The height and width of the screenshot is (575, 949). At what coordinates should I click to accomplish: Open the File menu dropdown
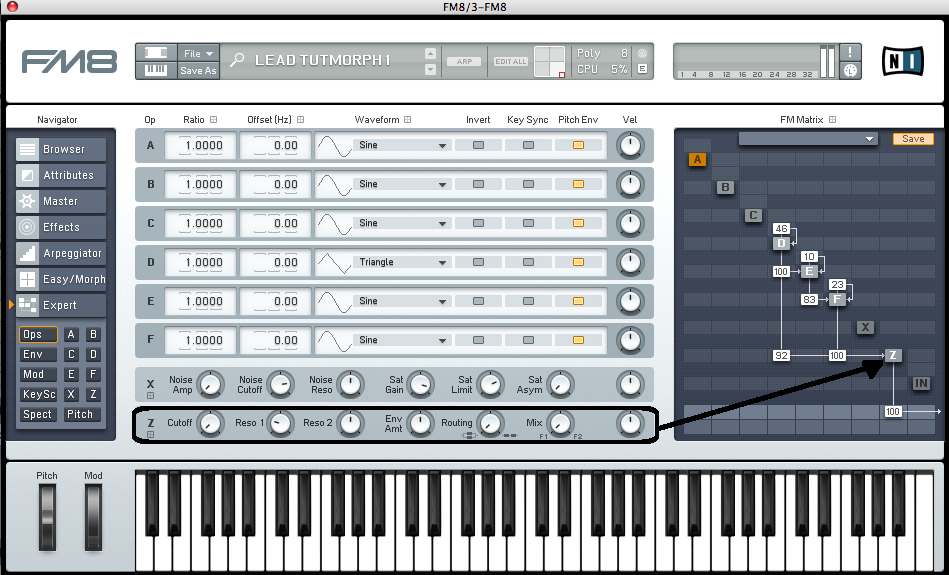click(x=199, y=53)
